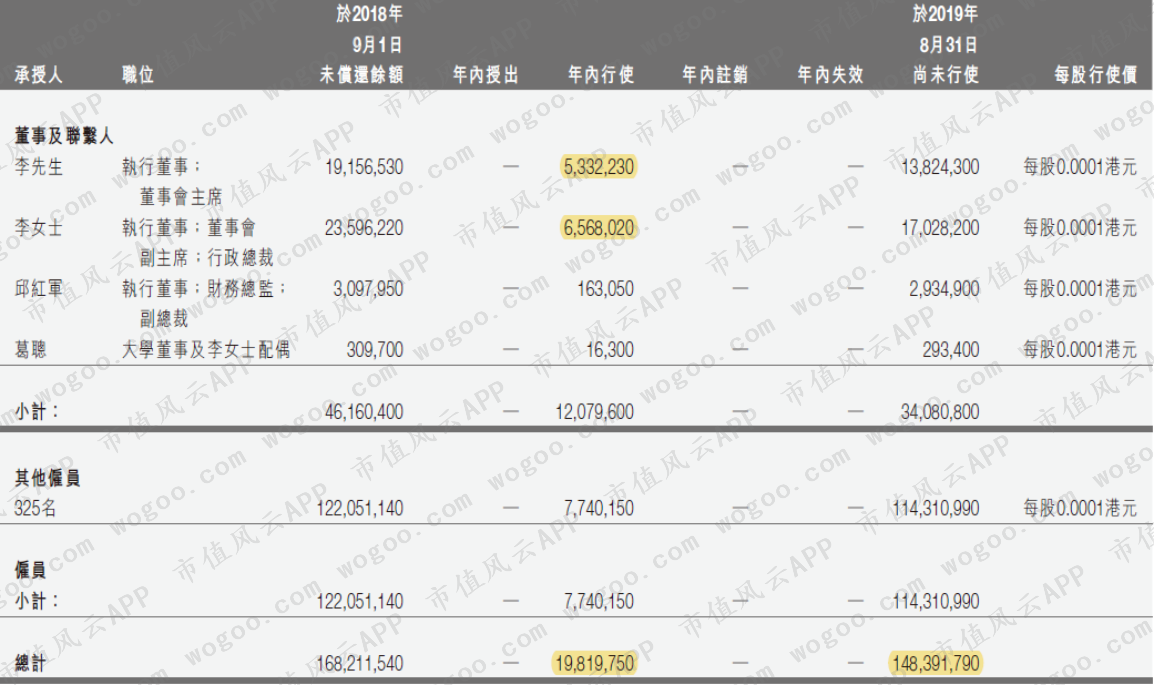Screen dimensions: 1154x685
Task: Select the 其他僱員 section heading
Action: (47, 478)
